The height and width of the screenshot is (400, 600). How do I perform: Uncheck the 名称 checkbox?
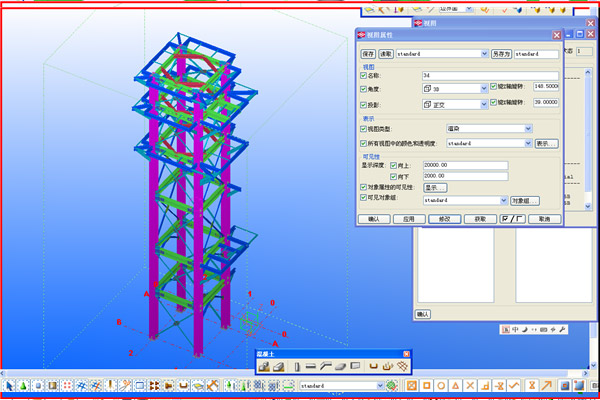[x=364, y=75]
